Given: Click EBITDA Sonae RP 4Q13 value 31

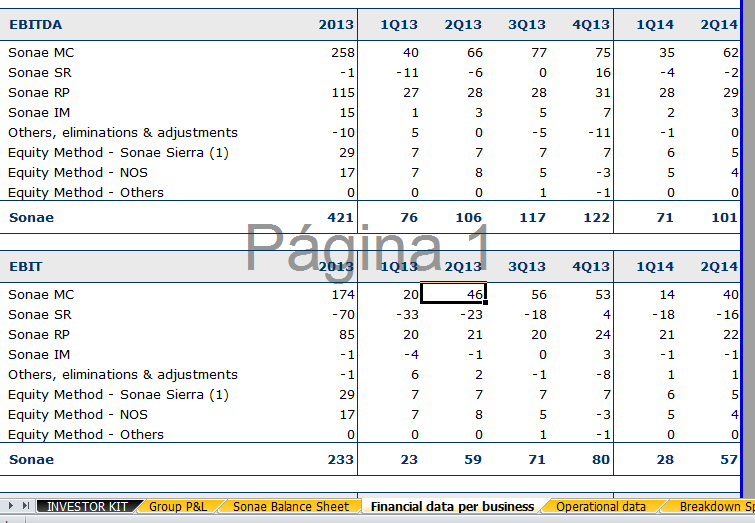Looking at the screenshot, I should click(x=603, y=92).
